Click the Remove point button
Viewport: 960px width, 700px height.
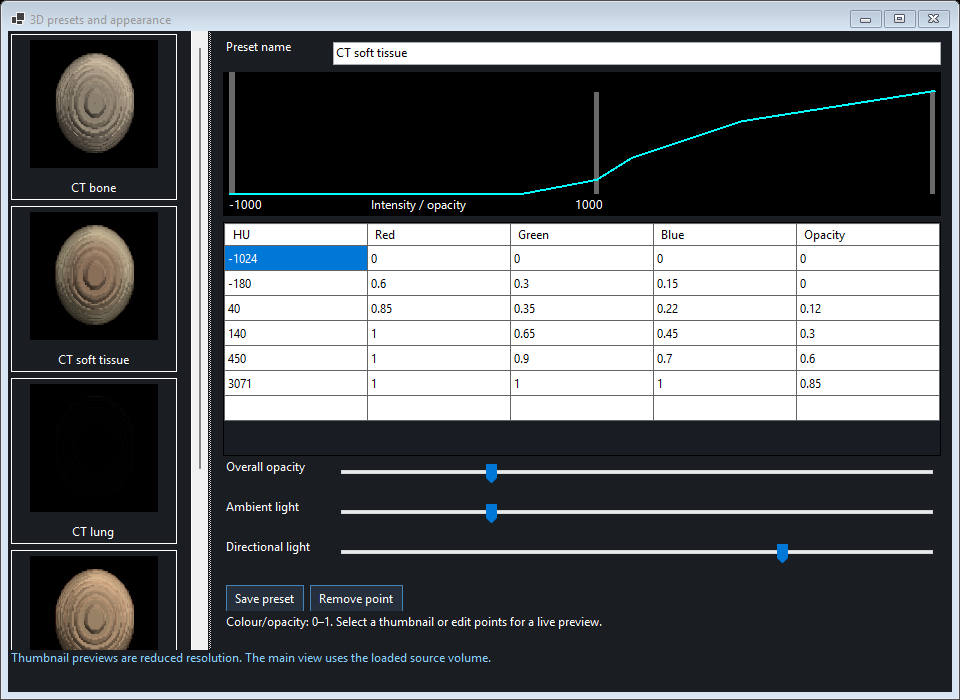356,598
